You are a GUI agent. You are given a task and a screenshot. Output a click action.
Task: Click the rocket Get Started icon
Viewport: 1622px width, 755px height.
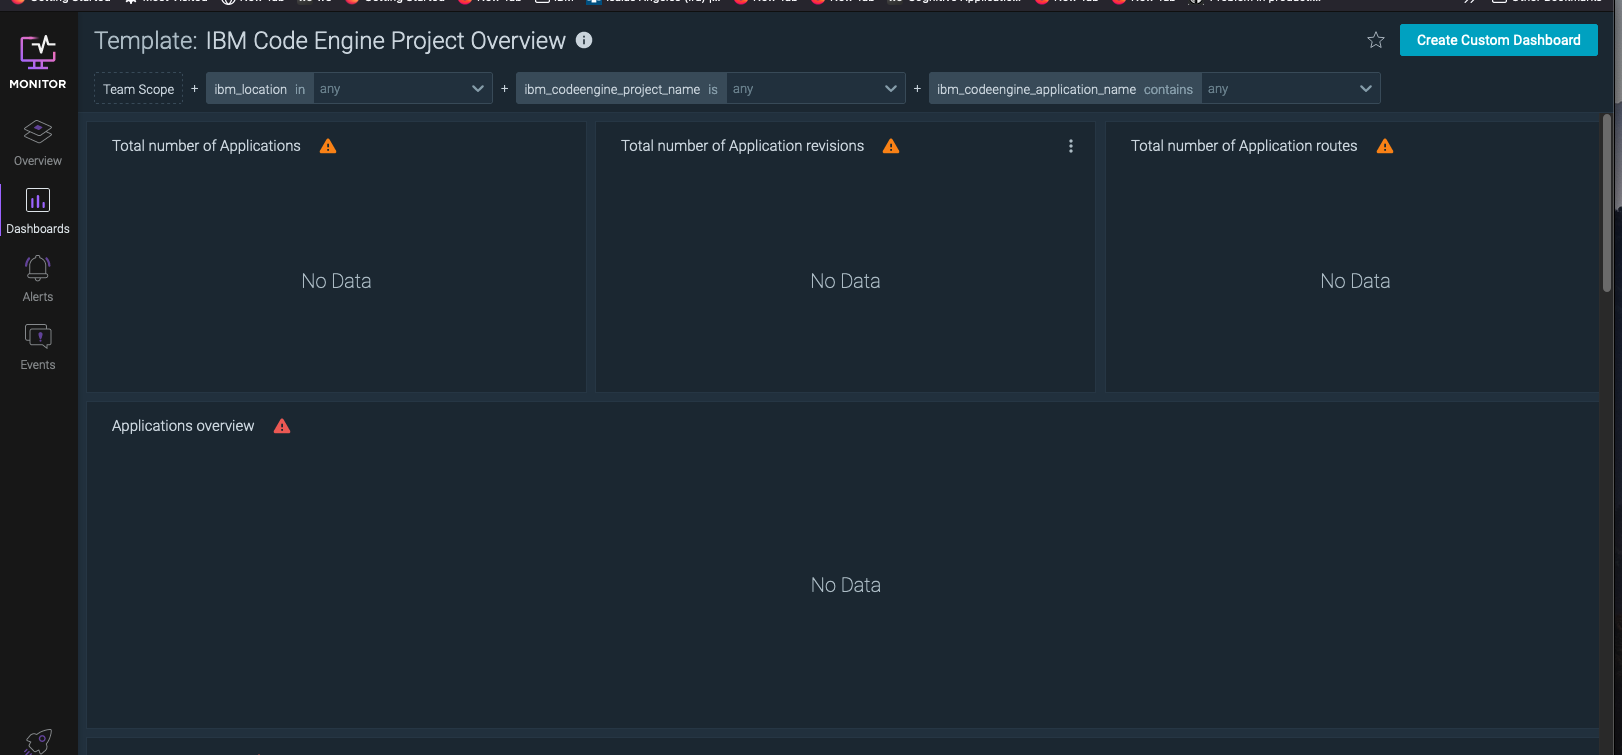point(38,741)
